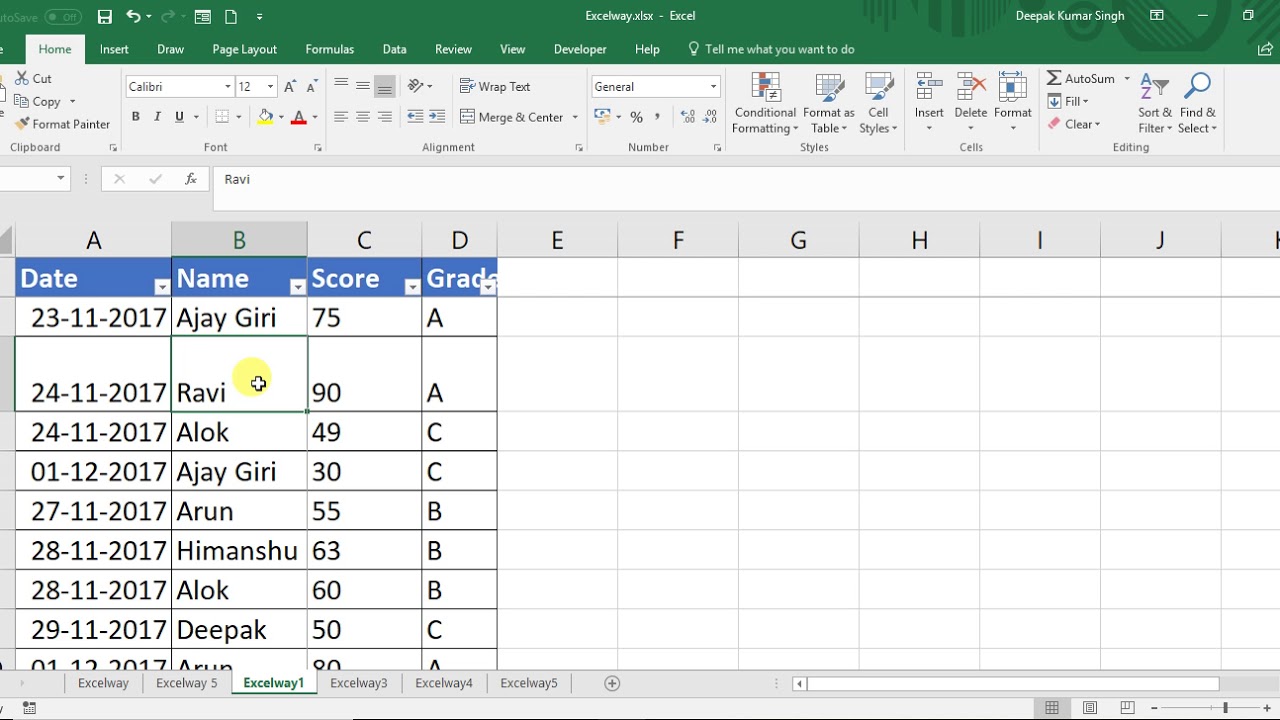Copy the selected cell

pyautogui.click(x=38, y=101)
